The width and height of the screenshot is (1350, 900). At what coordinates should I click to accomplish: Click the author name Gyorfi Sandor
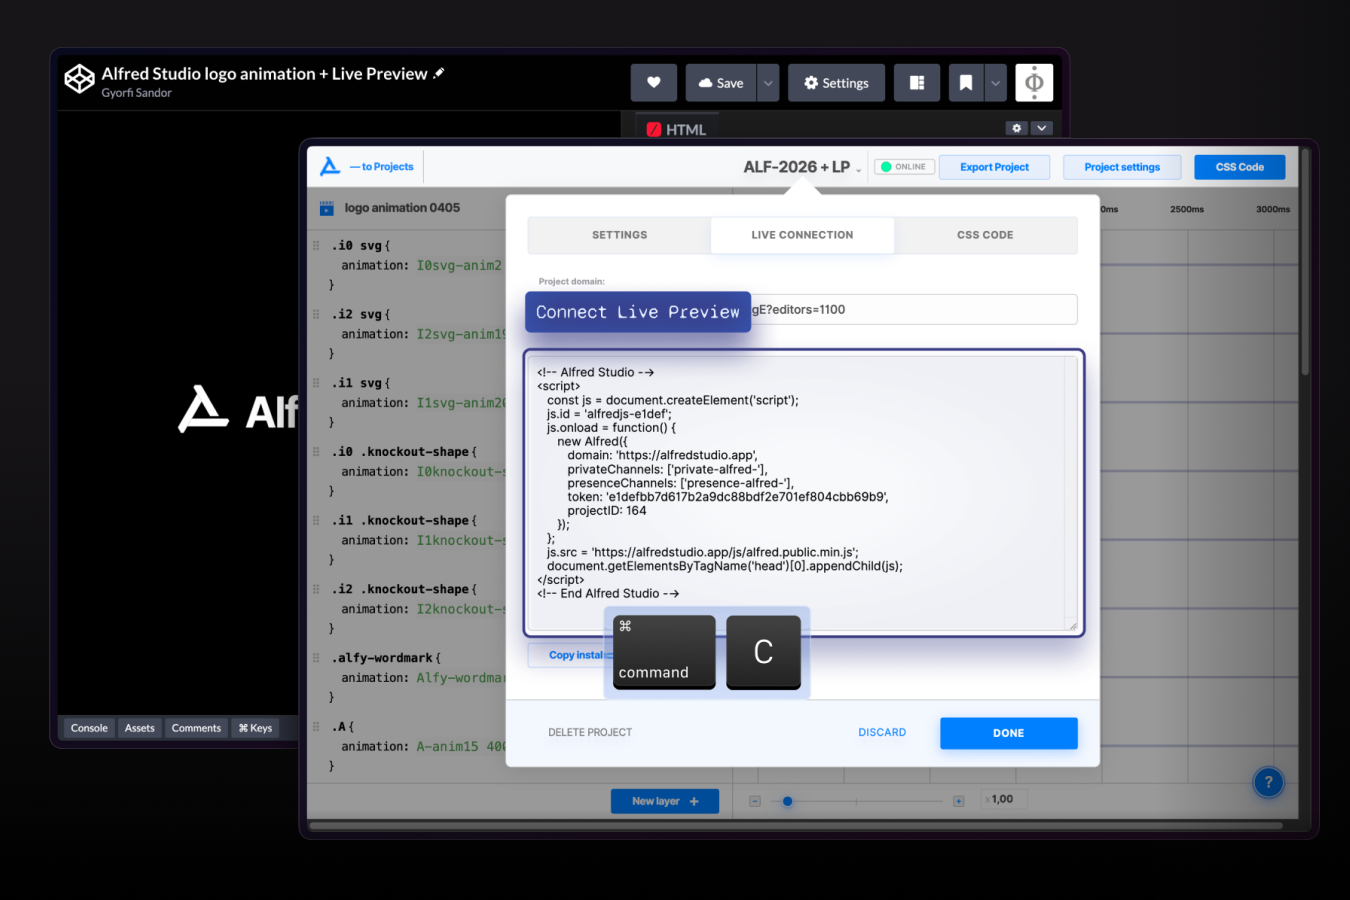(136, 93)
